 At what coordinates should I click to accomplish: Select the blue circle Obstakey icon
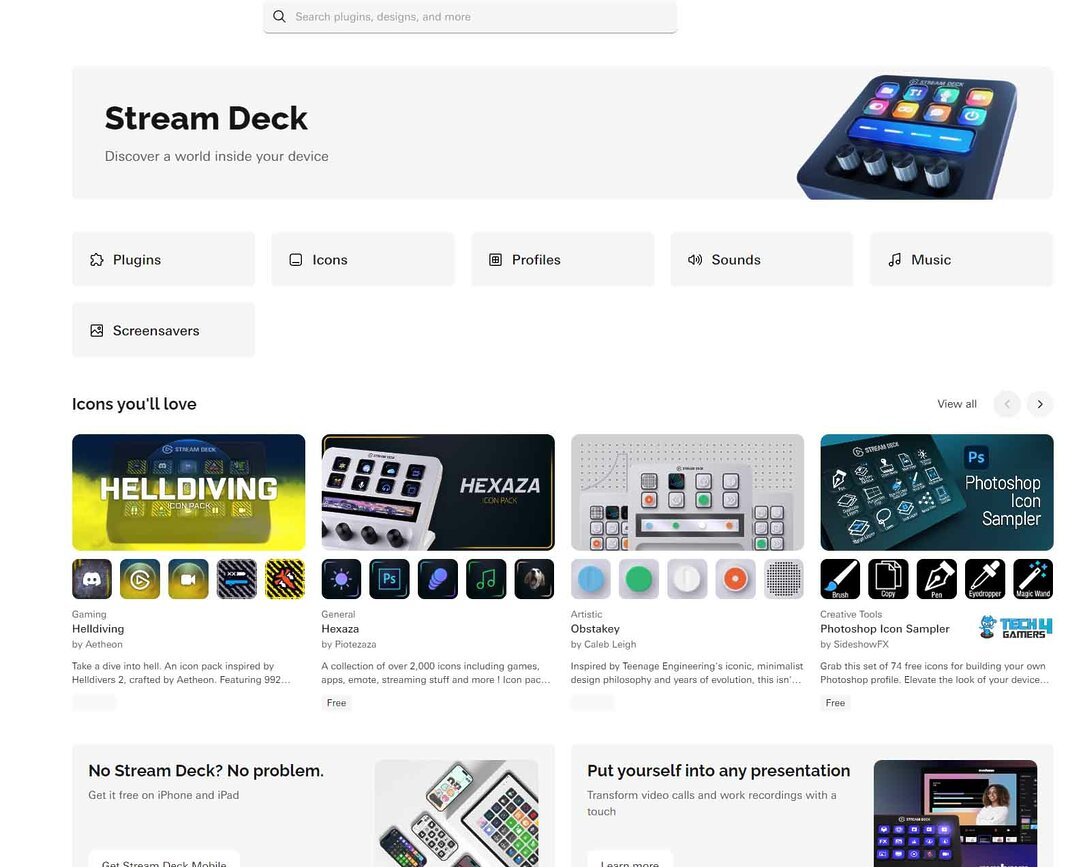pos(591,579)
